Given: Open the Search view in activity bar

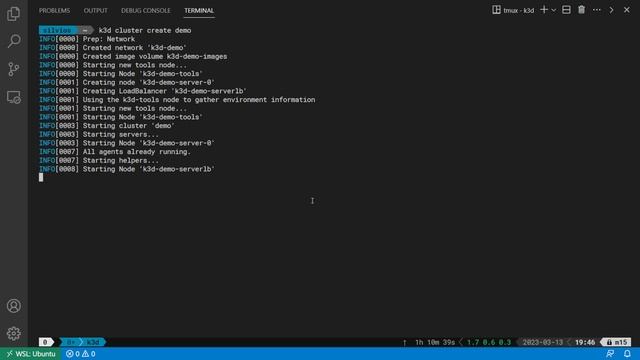Looking at the screenshot, I should (x=13, y=41).
